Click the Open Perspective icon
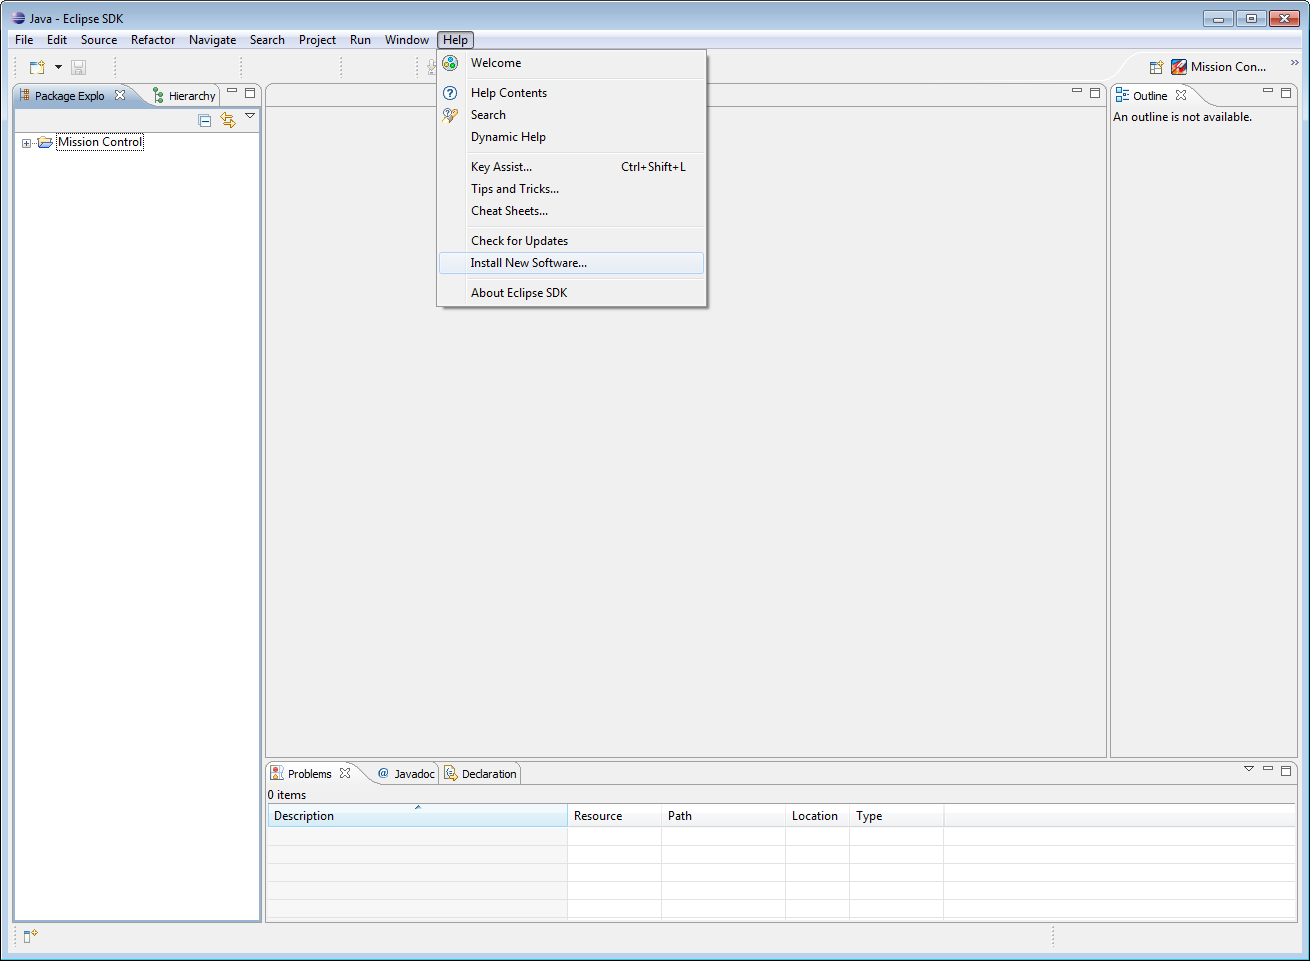The width and height of the screenshot is (1310, 961). (1156, 67)
